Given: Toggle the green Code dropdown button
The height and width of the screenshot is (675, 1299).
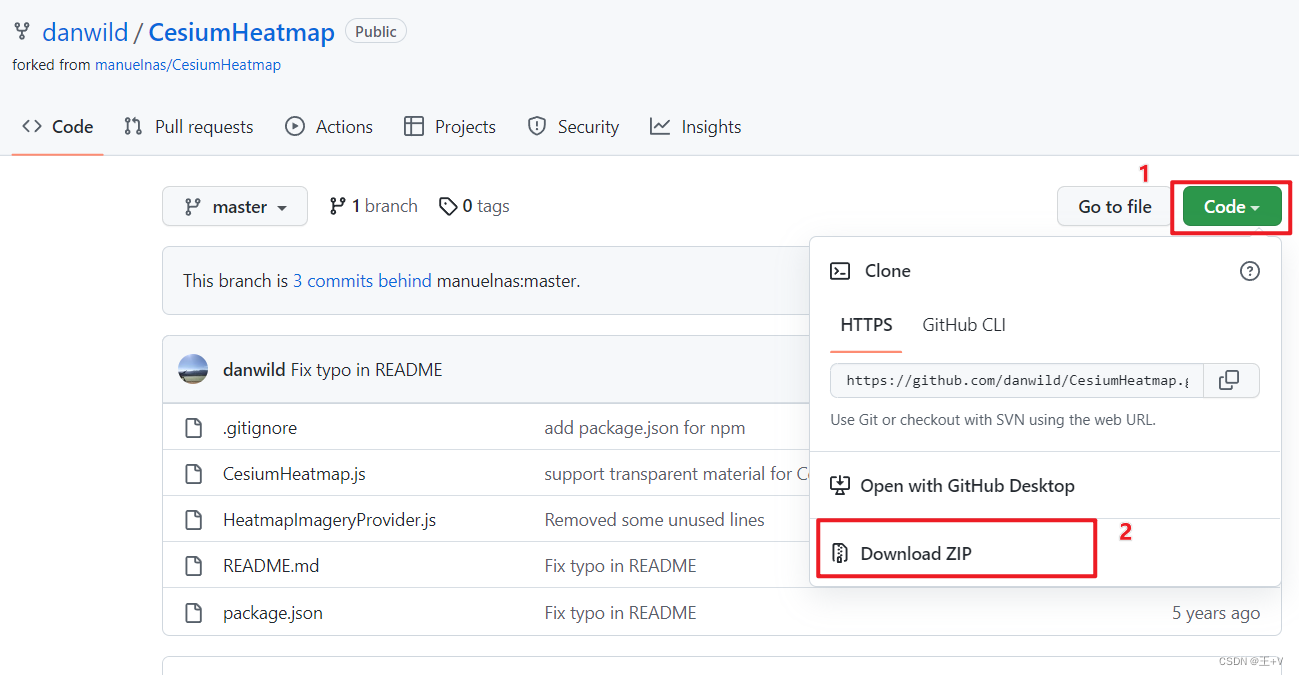Looking at the screenshot, I should click(1231, 207).
